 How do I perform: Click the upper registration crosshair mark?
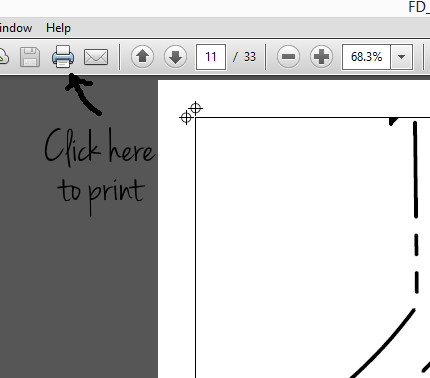(x=196, y=108)
